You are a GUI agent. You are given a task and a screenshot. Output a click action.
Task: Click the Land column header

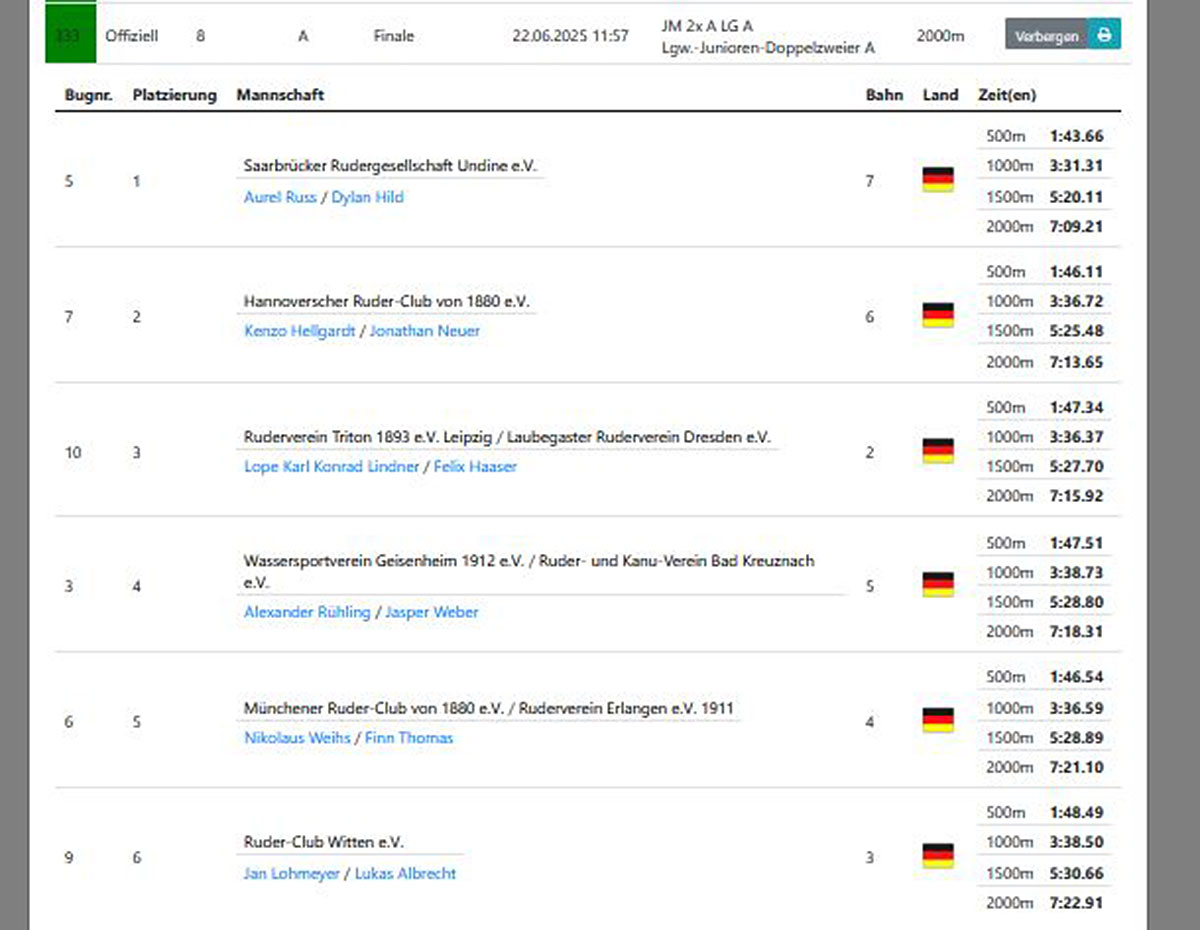coord(940,95)
